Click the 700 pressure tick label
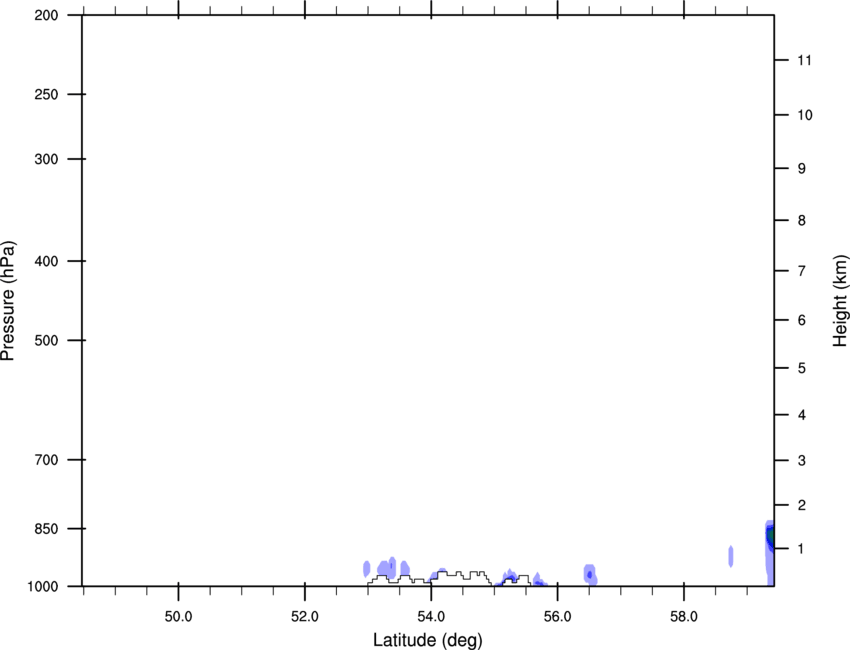The height and width of the screenshot is (650, 850). (46, 460)
